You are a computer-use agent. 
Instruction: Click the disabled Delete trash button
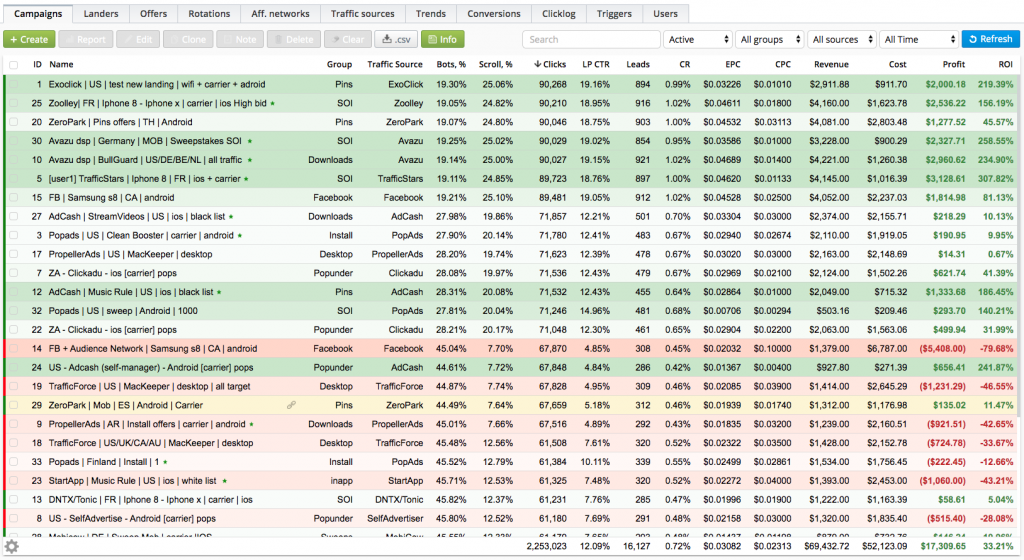click(x=294, y=39)
